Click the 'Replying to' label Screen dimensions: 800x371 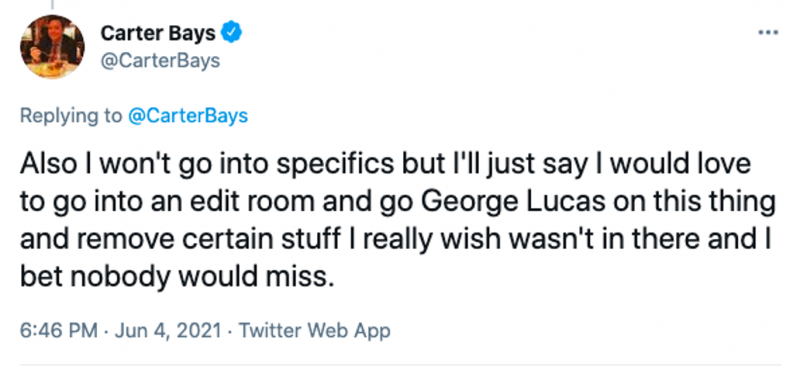pyautogui.click(x=71, y=116)
